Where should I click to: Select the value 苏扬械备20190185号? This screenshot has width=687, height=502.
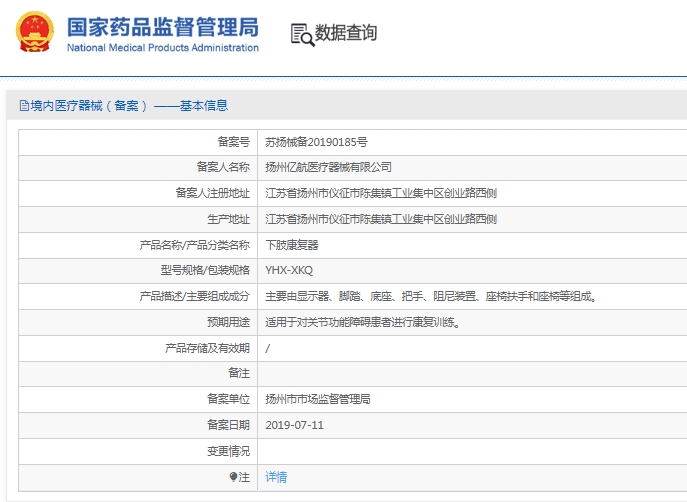[316, 142]
